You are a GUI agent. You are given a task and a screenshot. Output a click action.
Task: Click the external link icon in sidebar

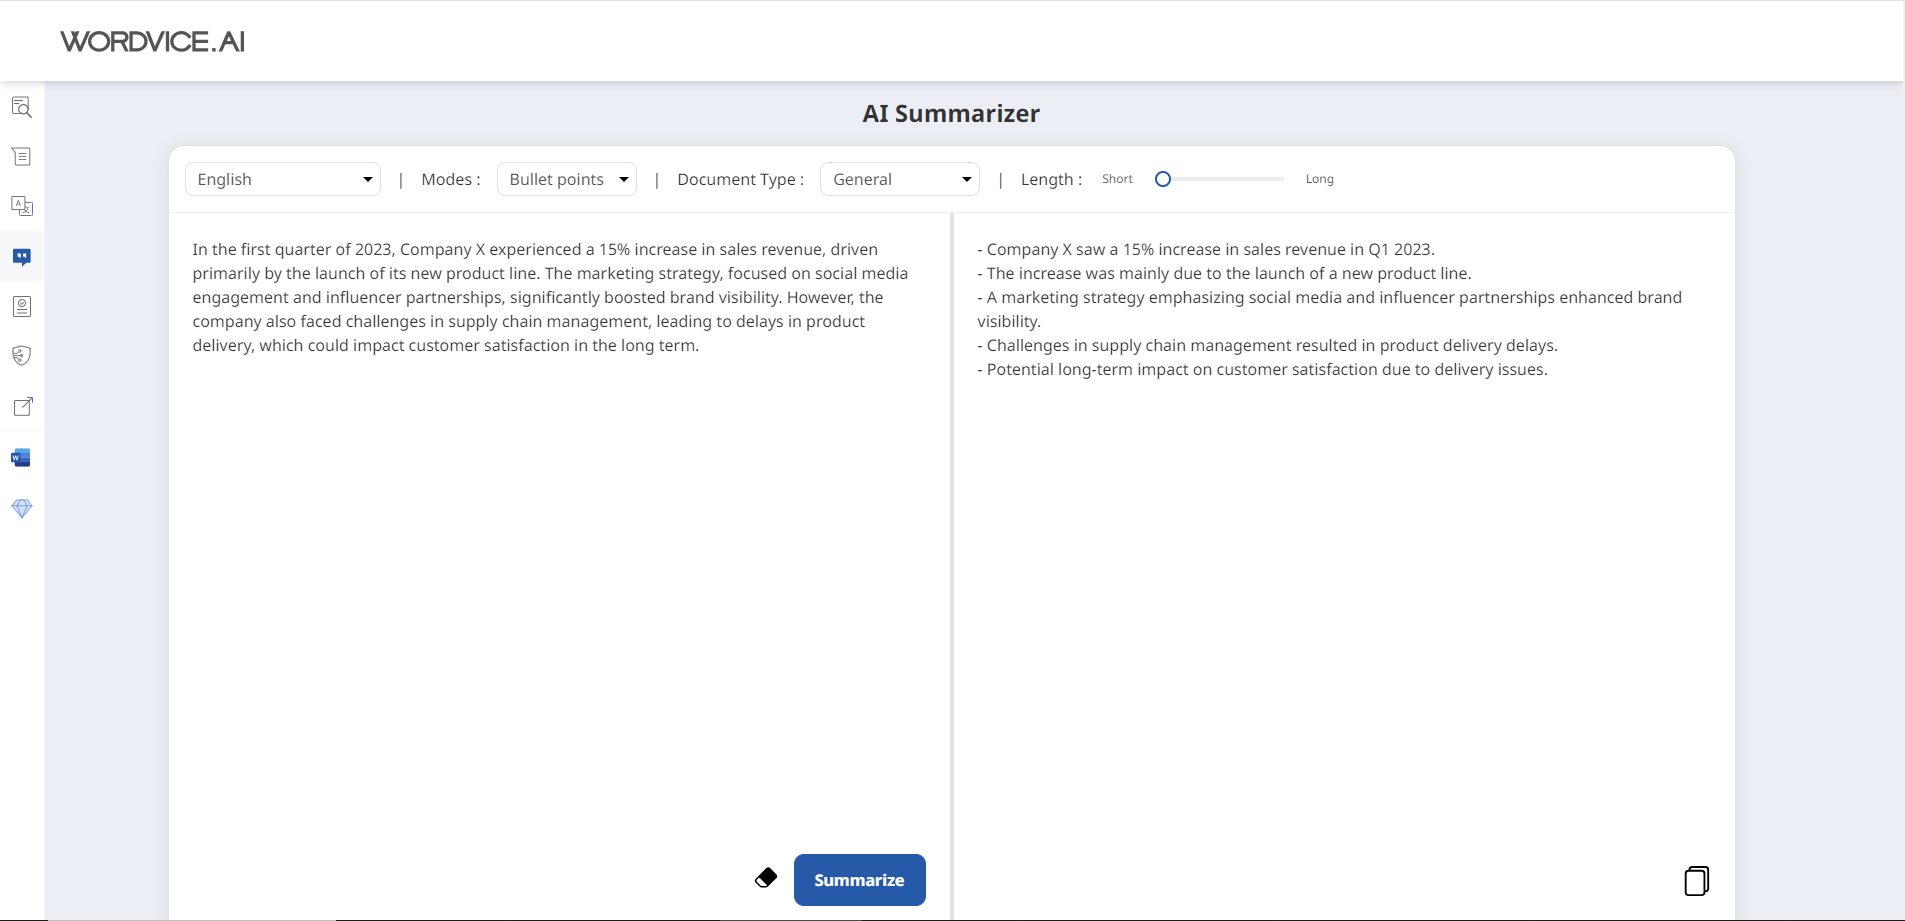pyautogui.click(x=21, y=406)
